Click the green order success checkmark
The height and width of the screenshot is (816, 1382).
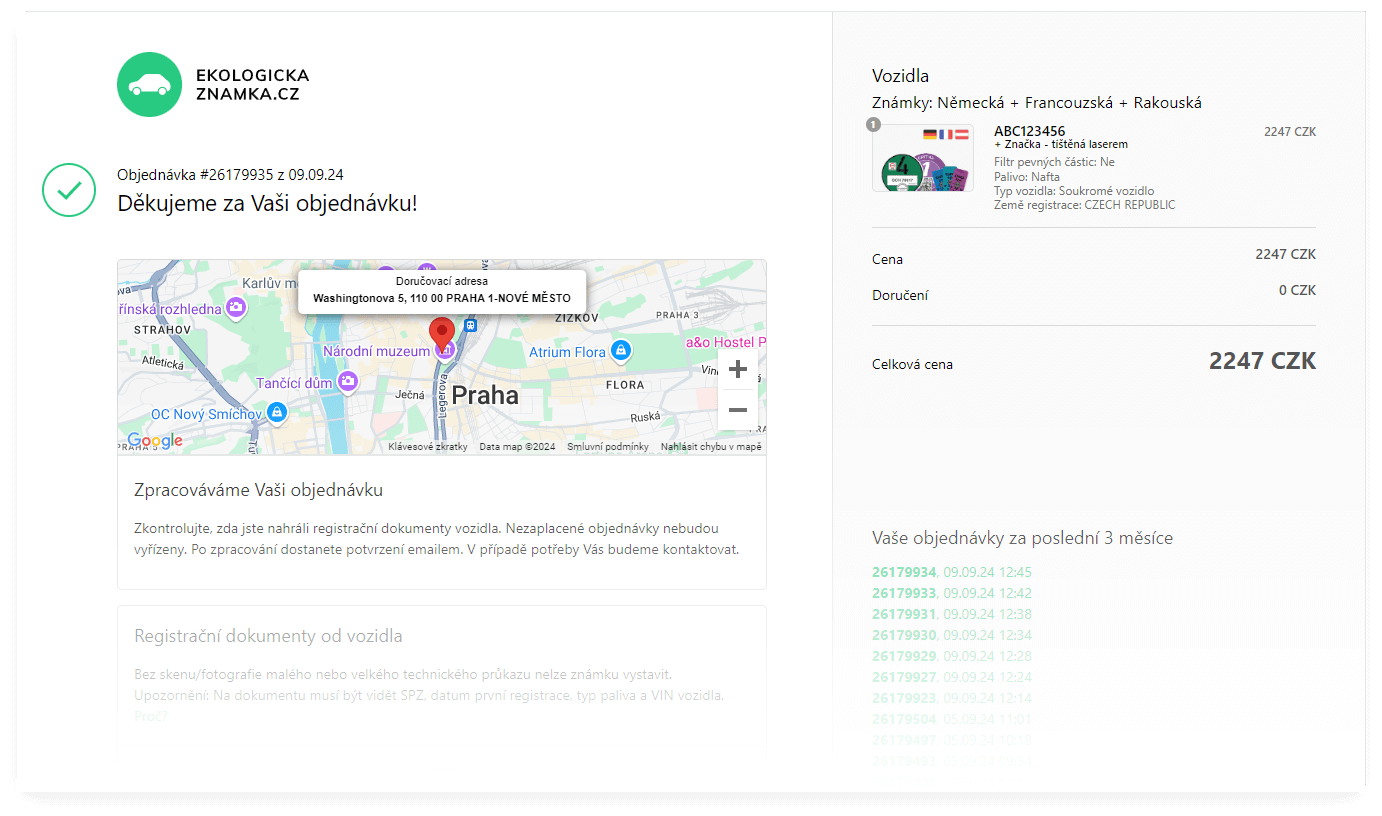pos(69,190)
